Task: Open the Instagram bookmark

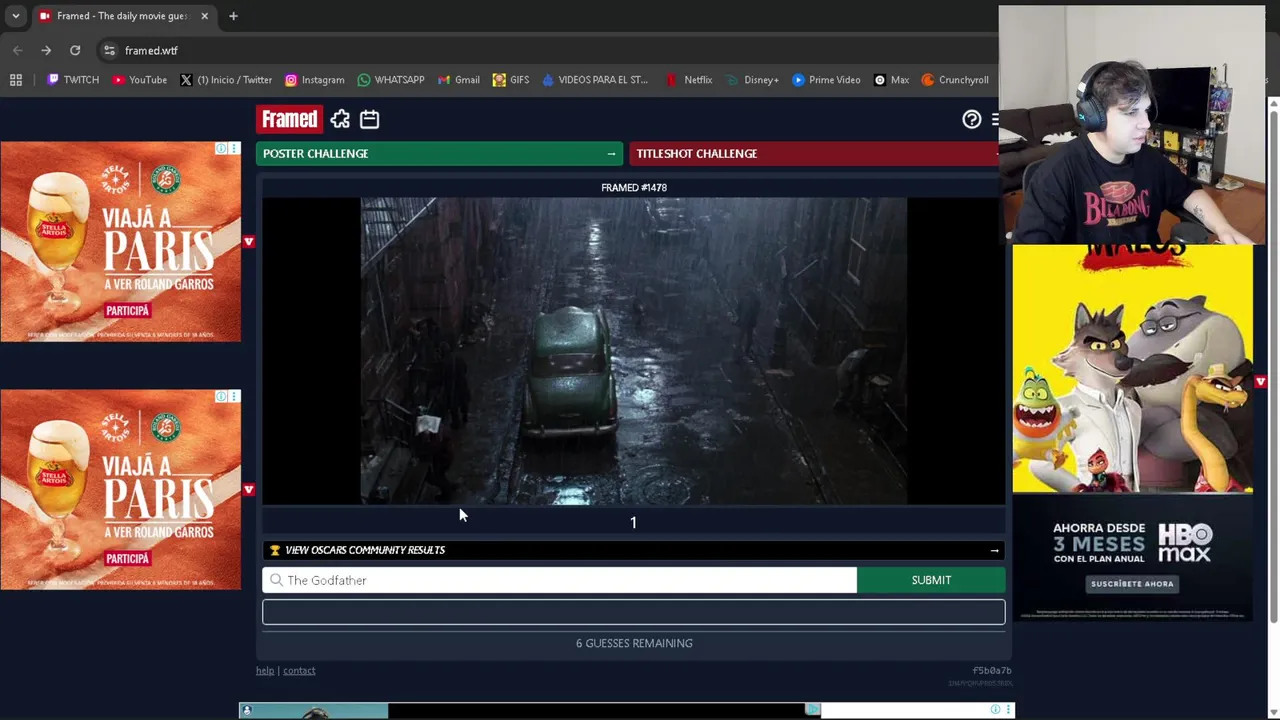Action: (x=314, y=80)
